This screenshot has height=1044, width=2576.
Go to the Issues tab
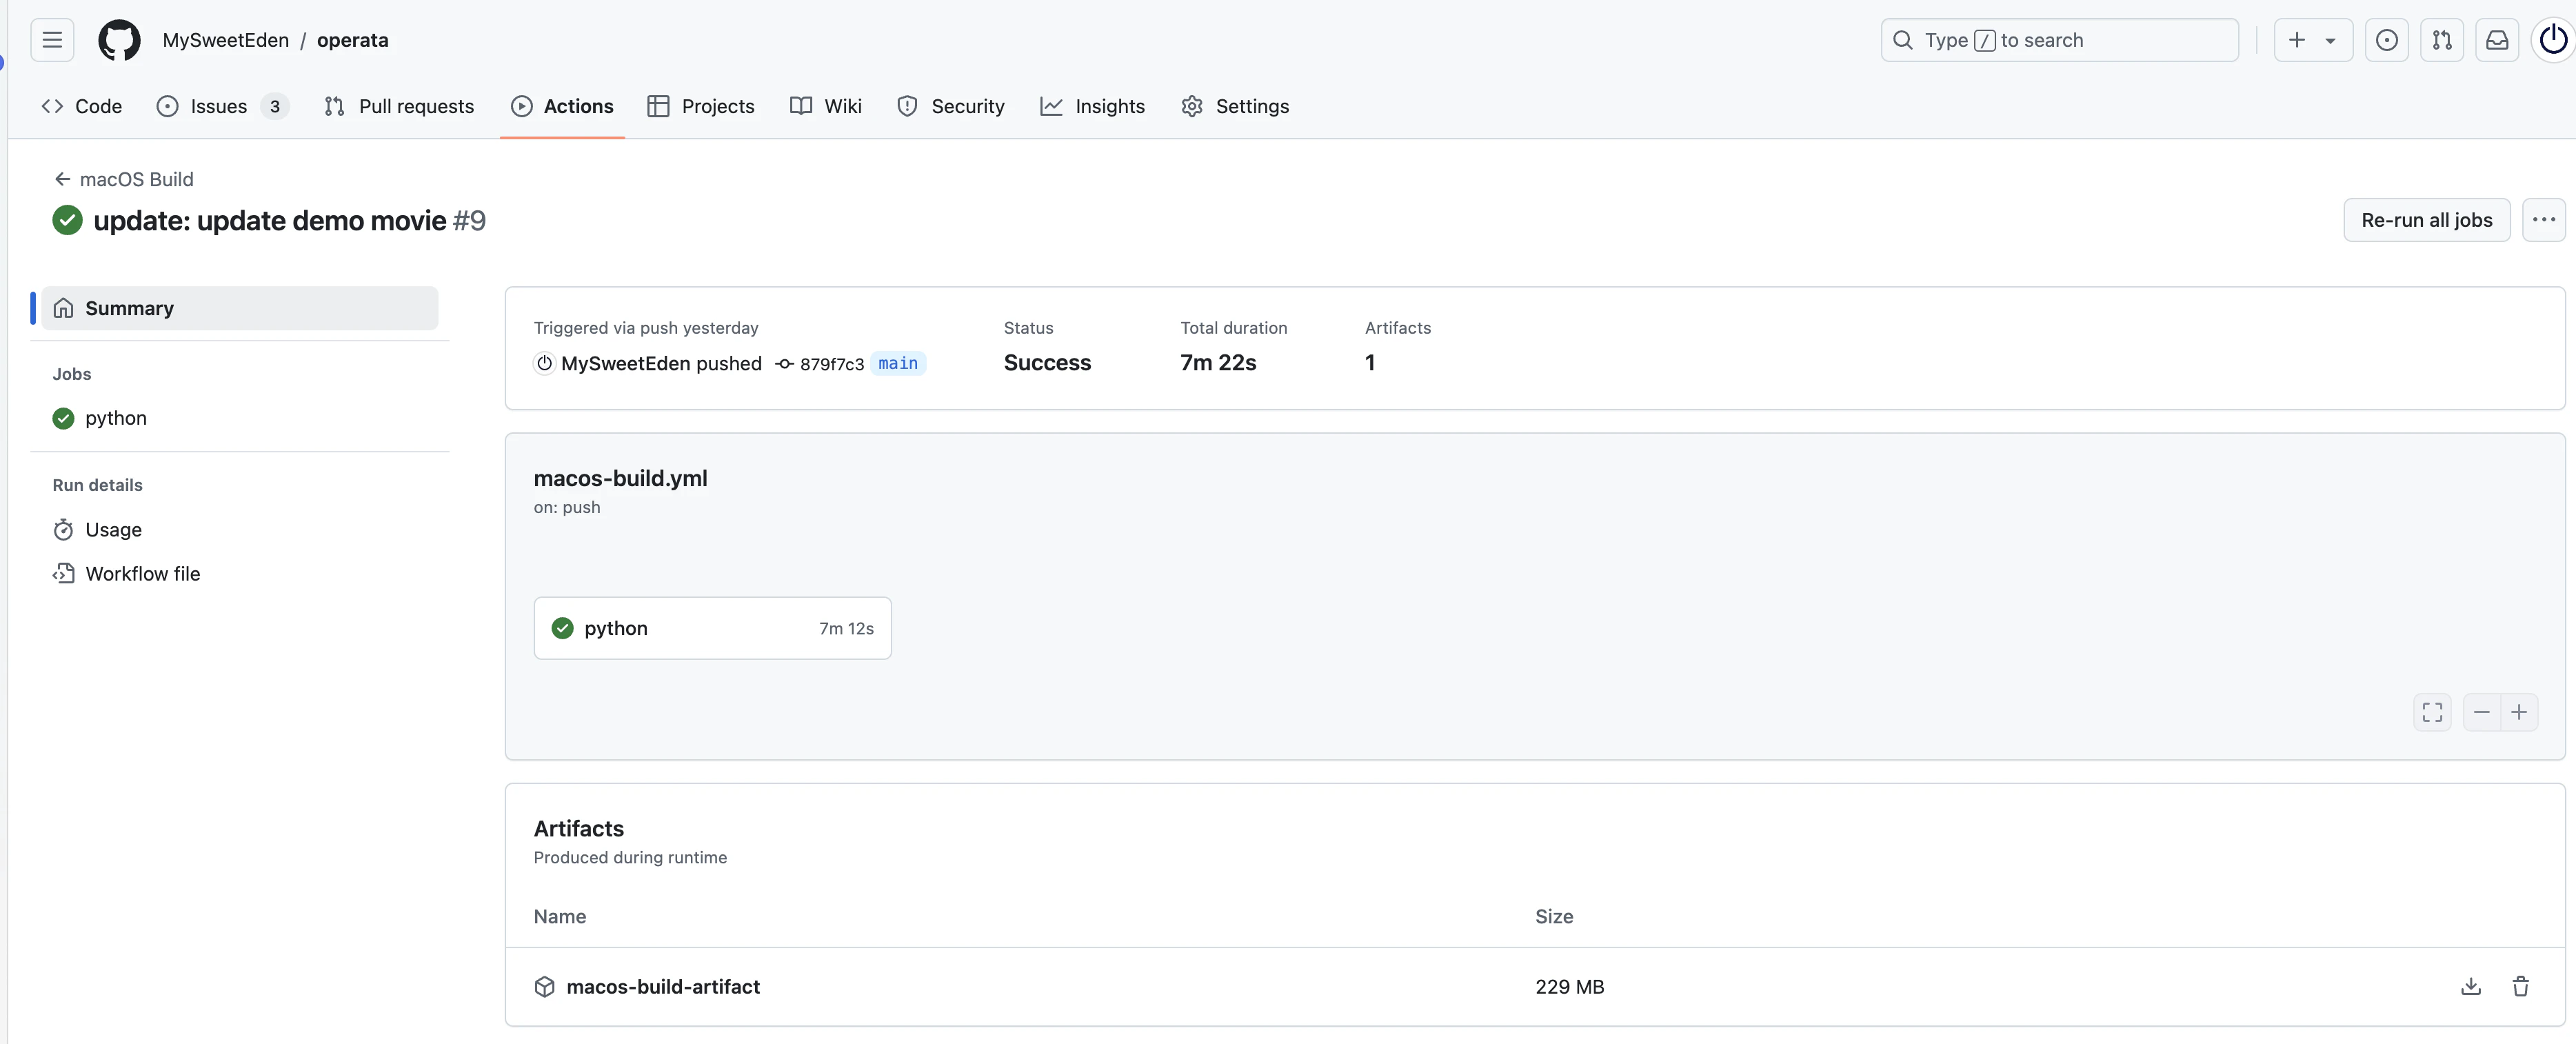tap(219, 106)
